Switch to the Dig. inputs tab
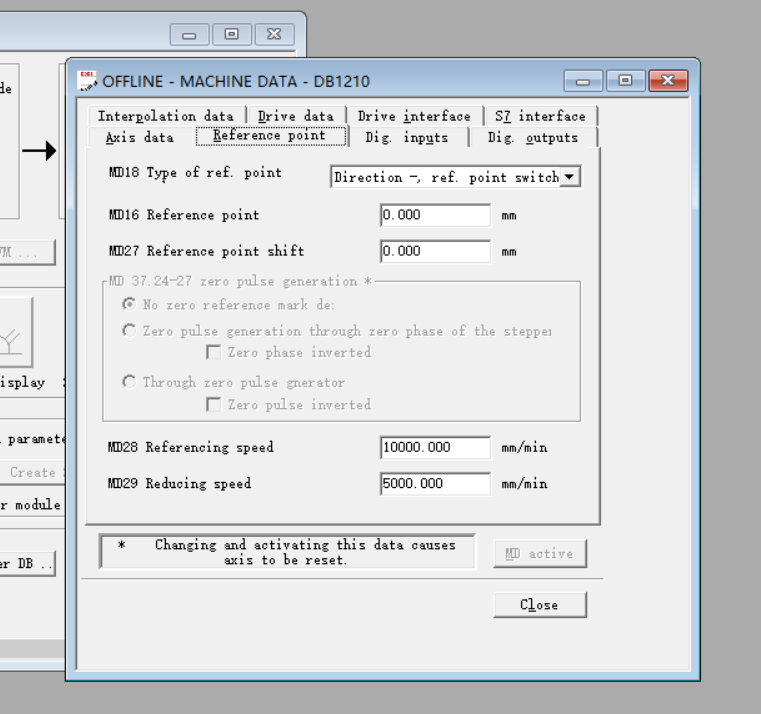This screenshot has height=714, width=761. coord(406,138)
